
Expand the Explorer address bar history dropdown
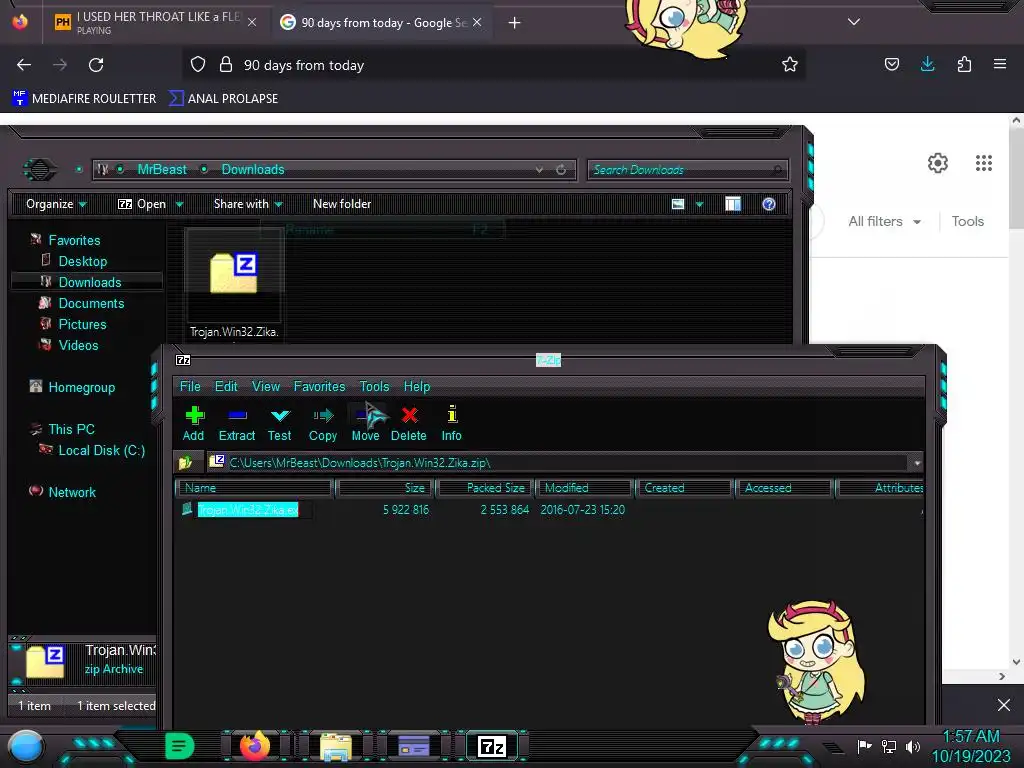[x=539, y=170]
